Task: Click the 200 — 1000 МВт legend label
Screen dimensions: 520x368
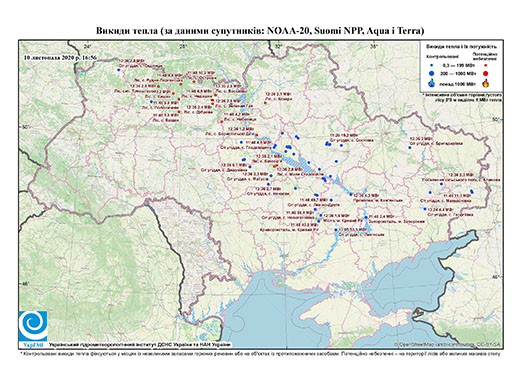Action: 457,73
